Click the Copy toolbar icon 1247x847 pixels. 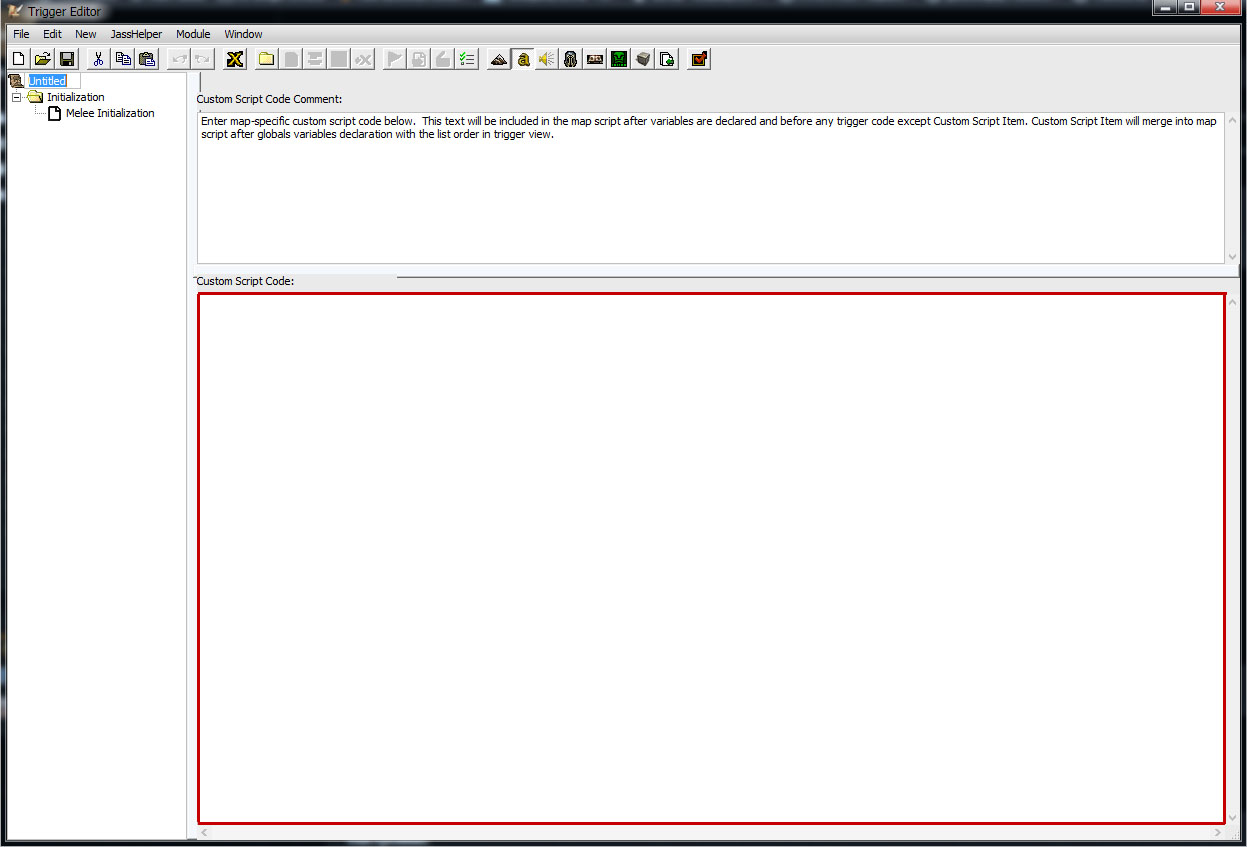tap(122, 59)
